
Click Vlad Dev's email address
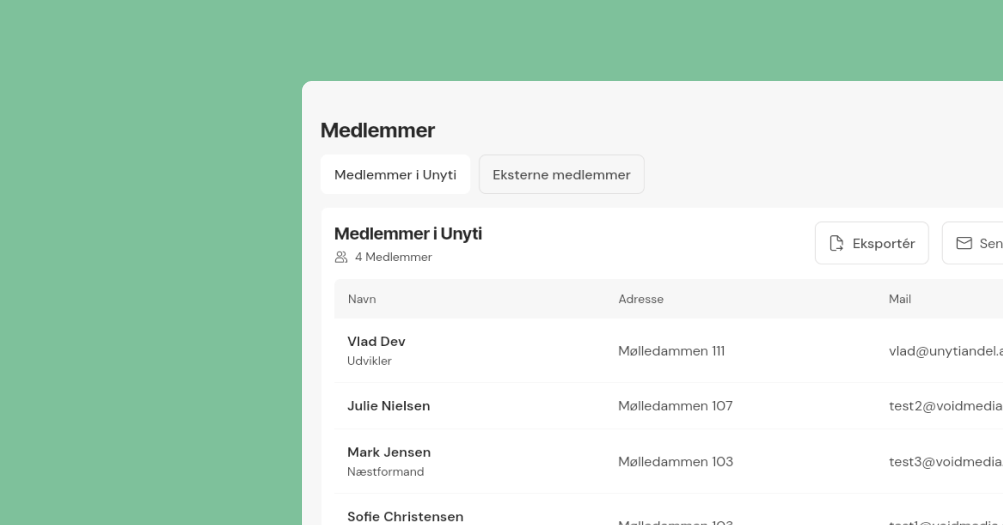pos(945,351)
